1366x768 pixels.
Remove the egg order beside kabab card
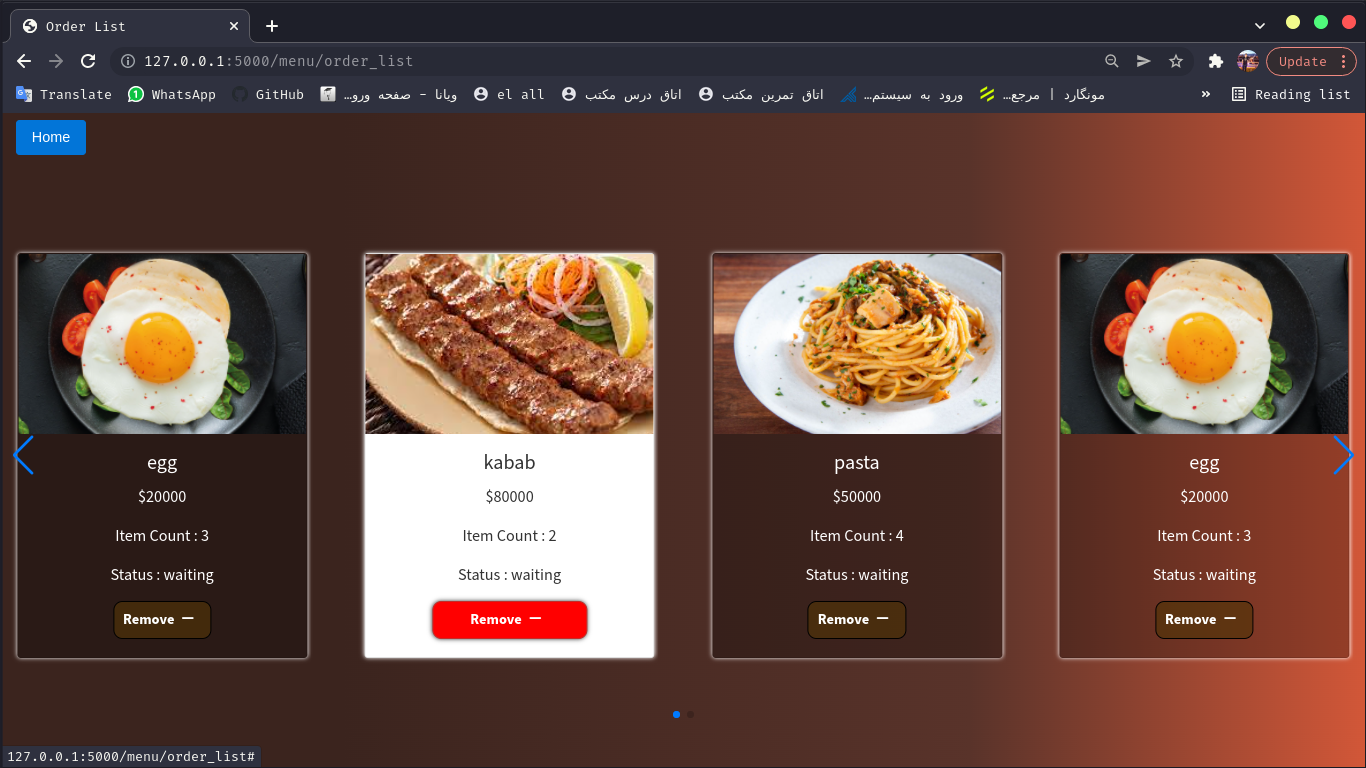coord(162,619)
